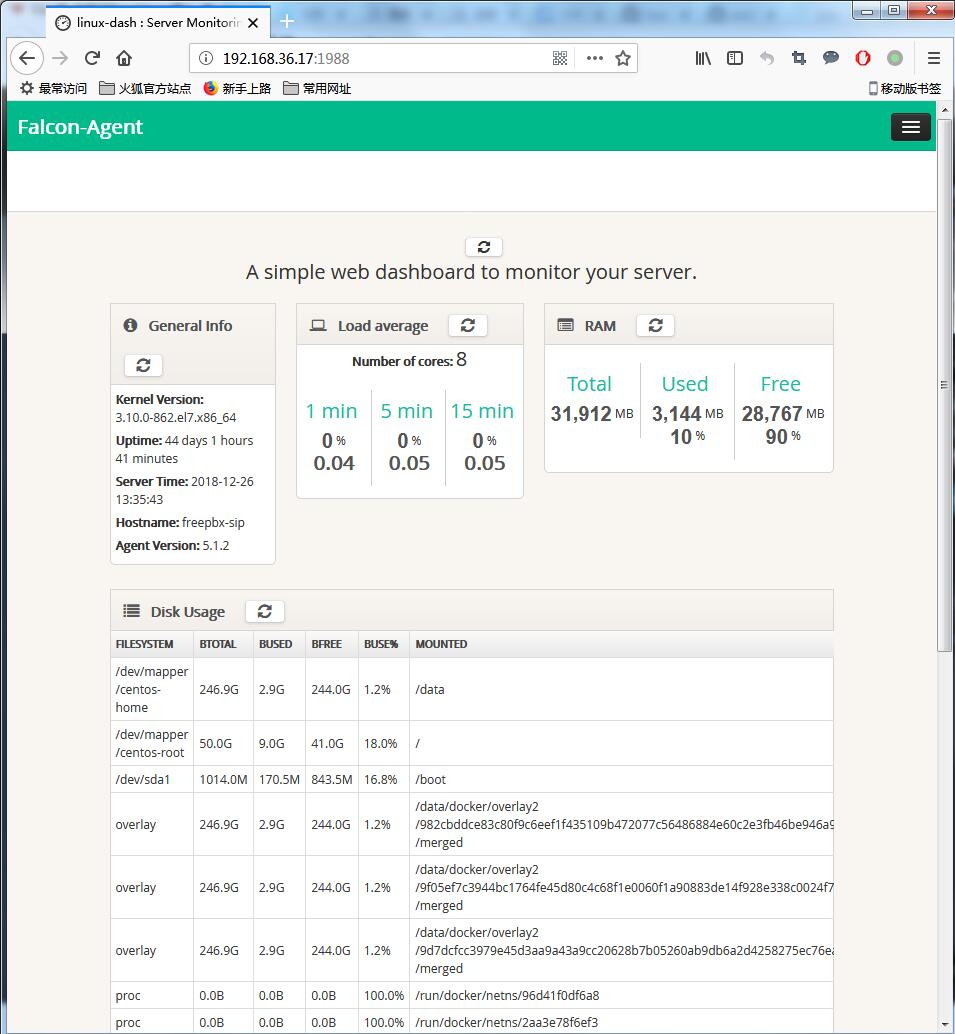Bookmark this page with star icon
Screen dimensions: 955x1034
[623, 58]
